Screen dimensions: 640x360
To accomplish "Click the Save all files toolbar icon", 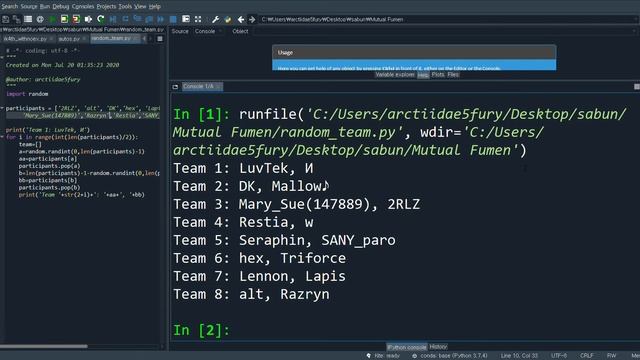I will 16,19.
